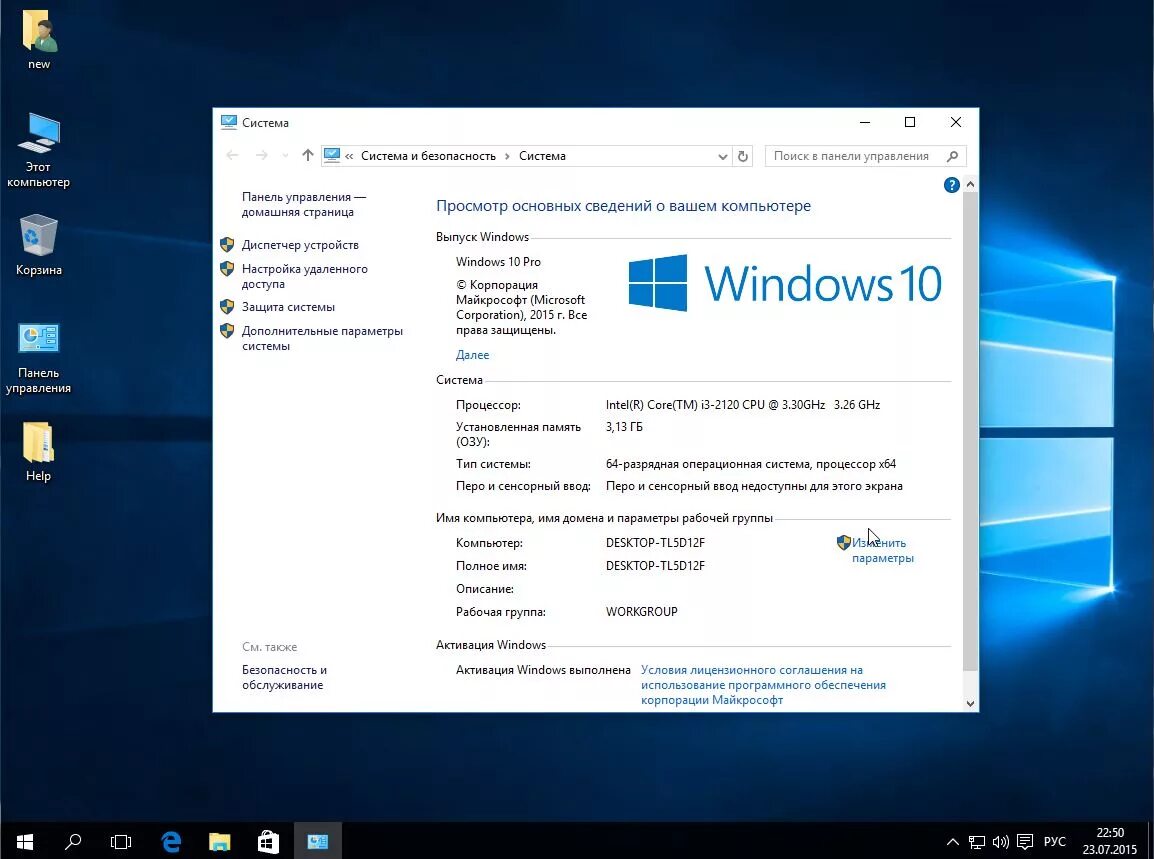Click scrollbar up arrow in Система window
The height and width of the screenshot is (859, 1154).
(x=970, y=184)
